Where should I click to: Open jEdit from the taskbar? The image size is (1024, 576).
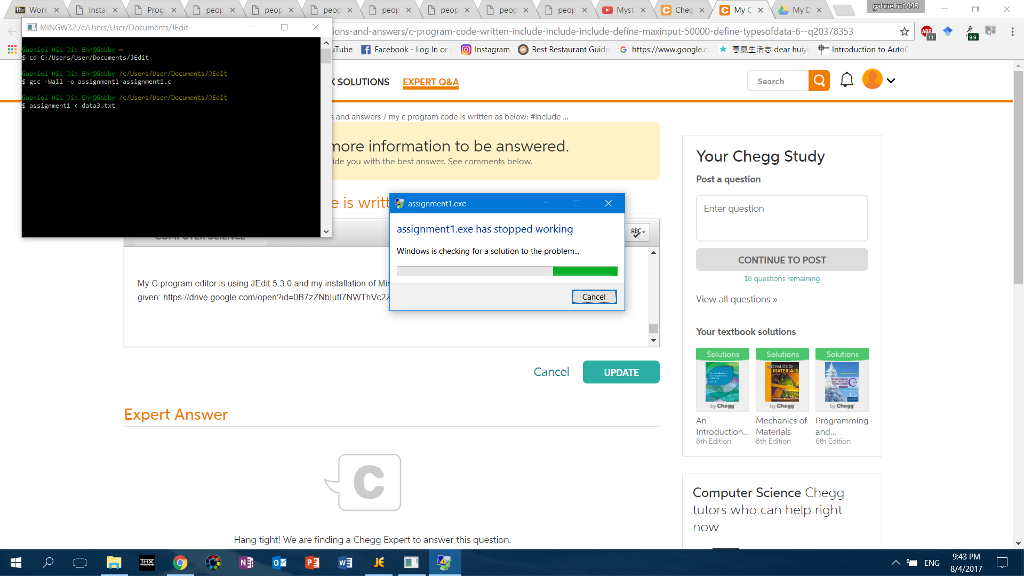pos(377,562)
